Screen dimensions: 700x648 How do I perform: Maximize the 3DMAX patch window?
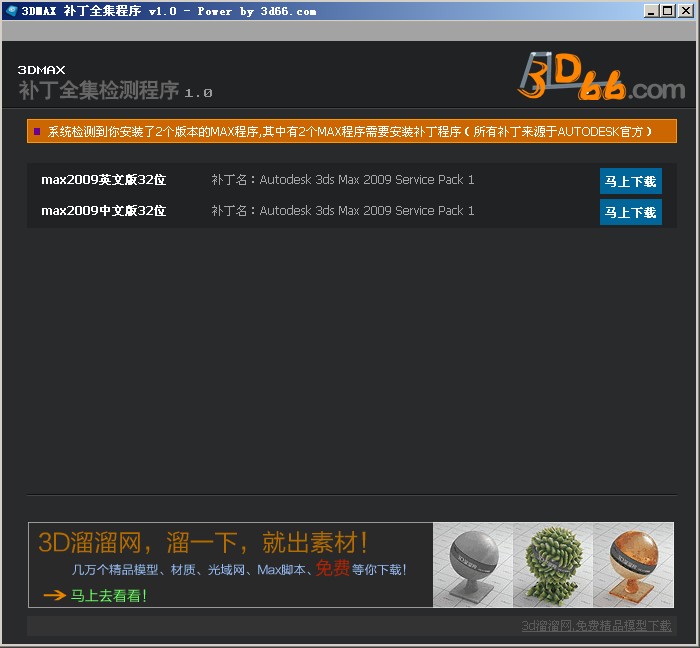[x=668, y=11]
